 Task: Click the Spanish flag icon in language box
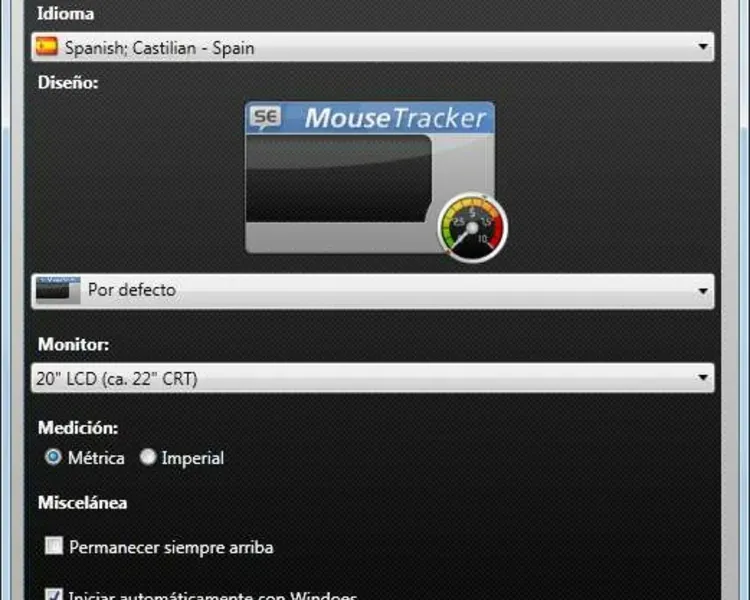click(x=47, y=47)
